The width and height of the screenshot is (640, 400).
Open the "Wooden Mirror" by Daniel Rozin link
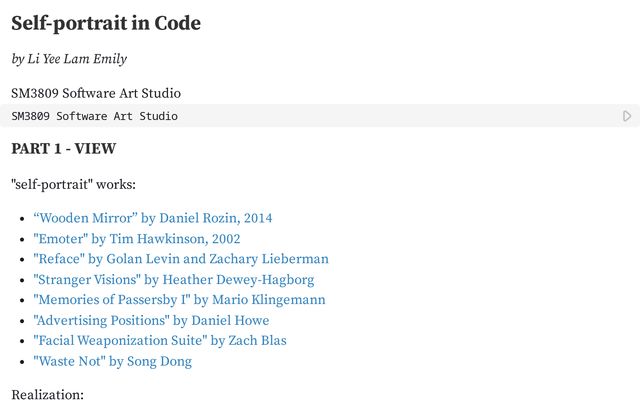click(x=153, y=218)
